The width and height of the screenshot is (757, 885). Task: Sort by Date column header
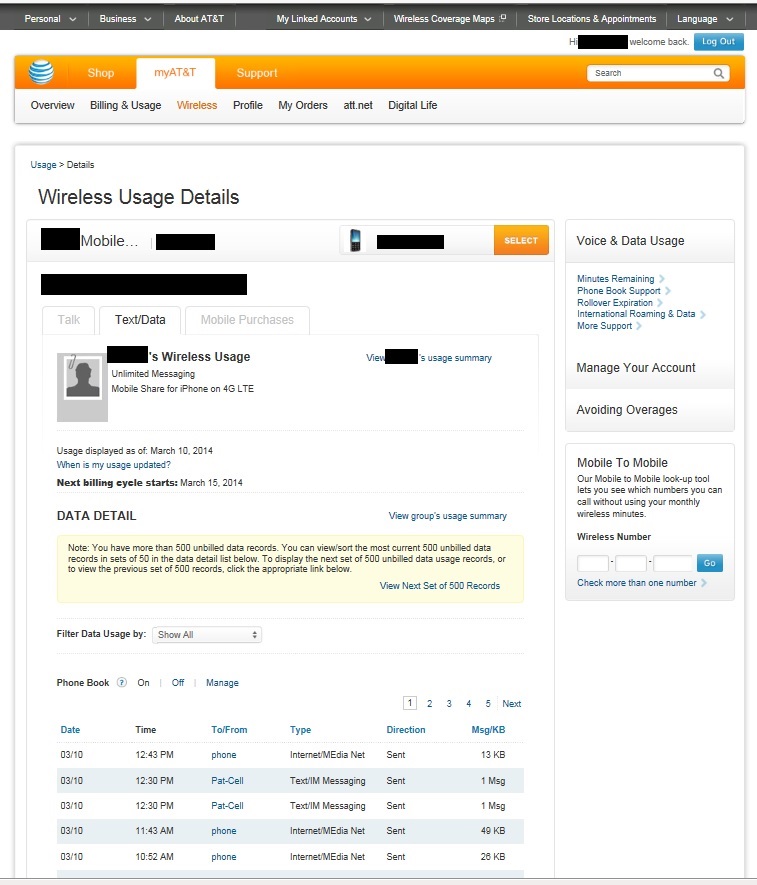pyautogui.click(x=70, y=730)
